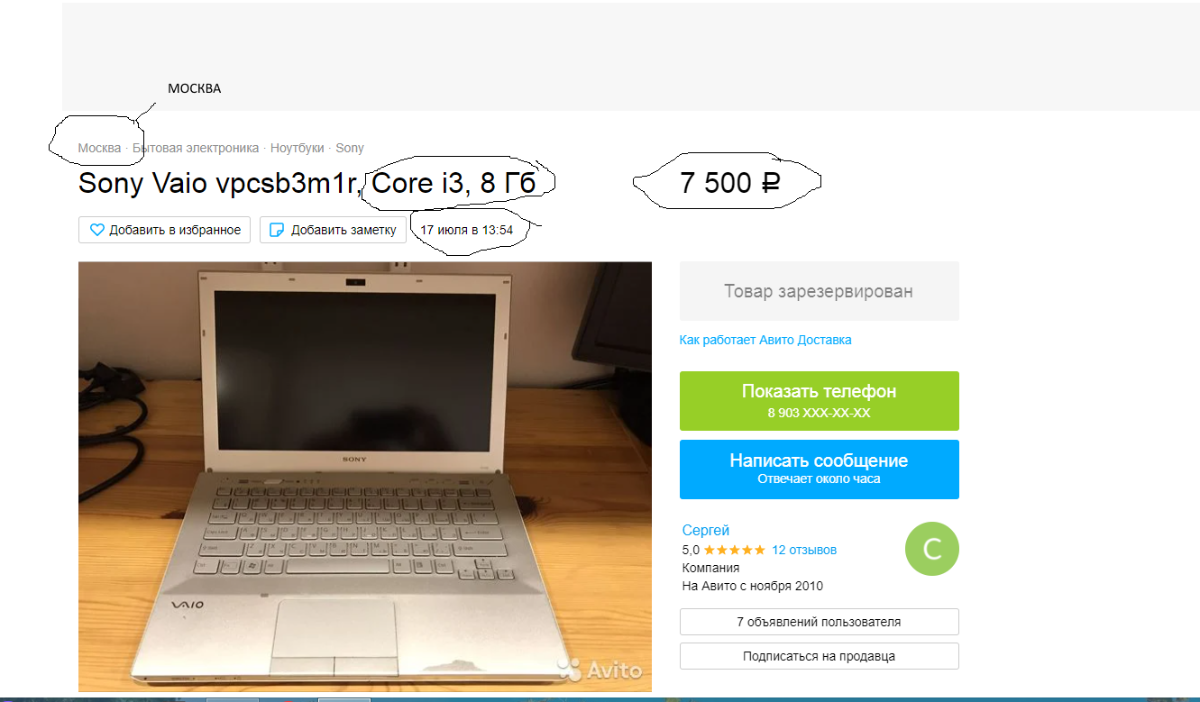Image resolution: width=1200 pixels, height=702 pixels.
Task: View 7 объявлений пользователя
Action: (819, 622)
